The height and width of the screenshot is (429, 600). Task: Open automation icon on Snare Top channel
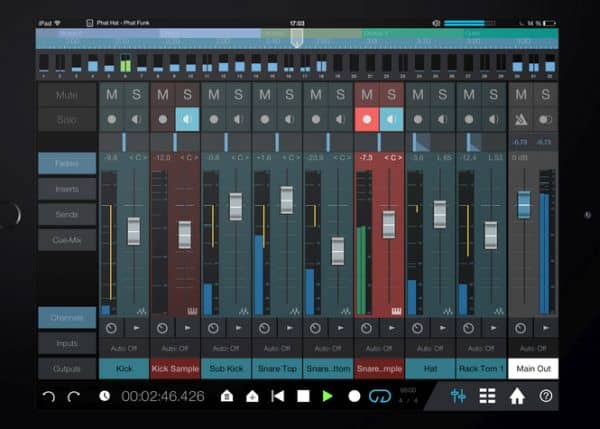coord(264,328)
